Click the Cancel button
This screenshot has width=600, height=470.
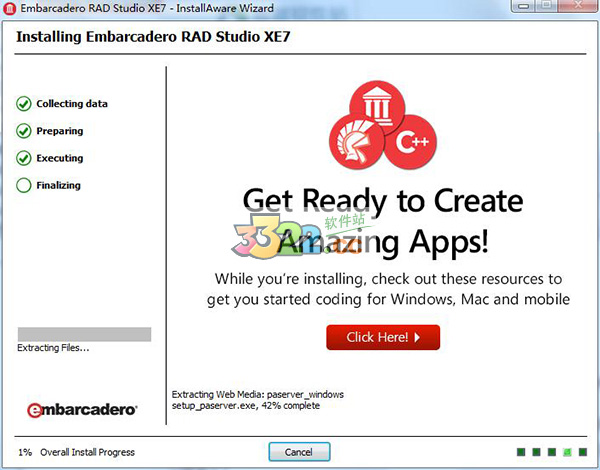coord(299,452)
